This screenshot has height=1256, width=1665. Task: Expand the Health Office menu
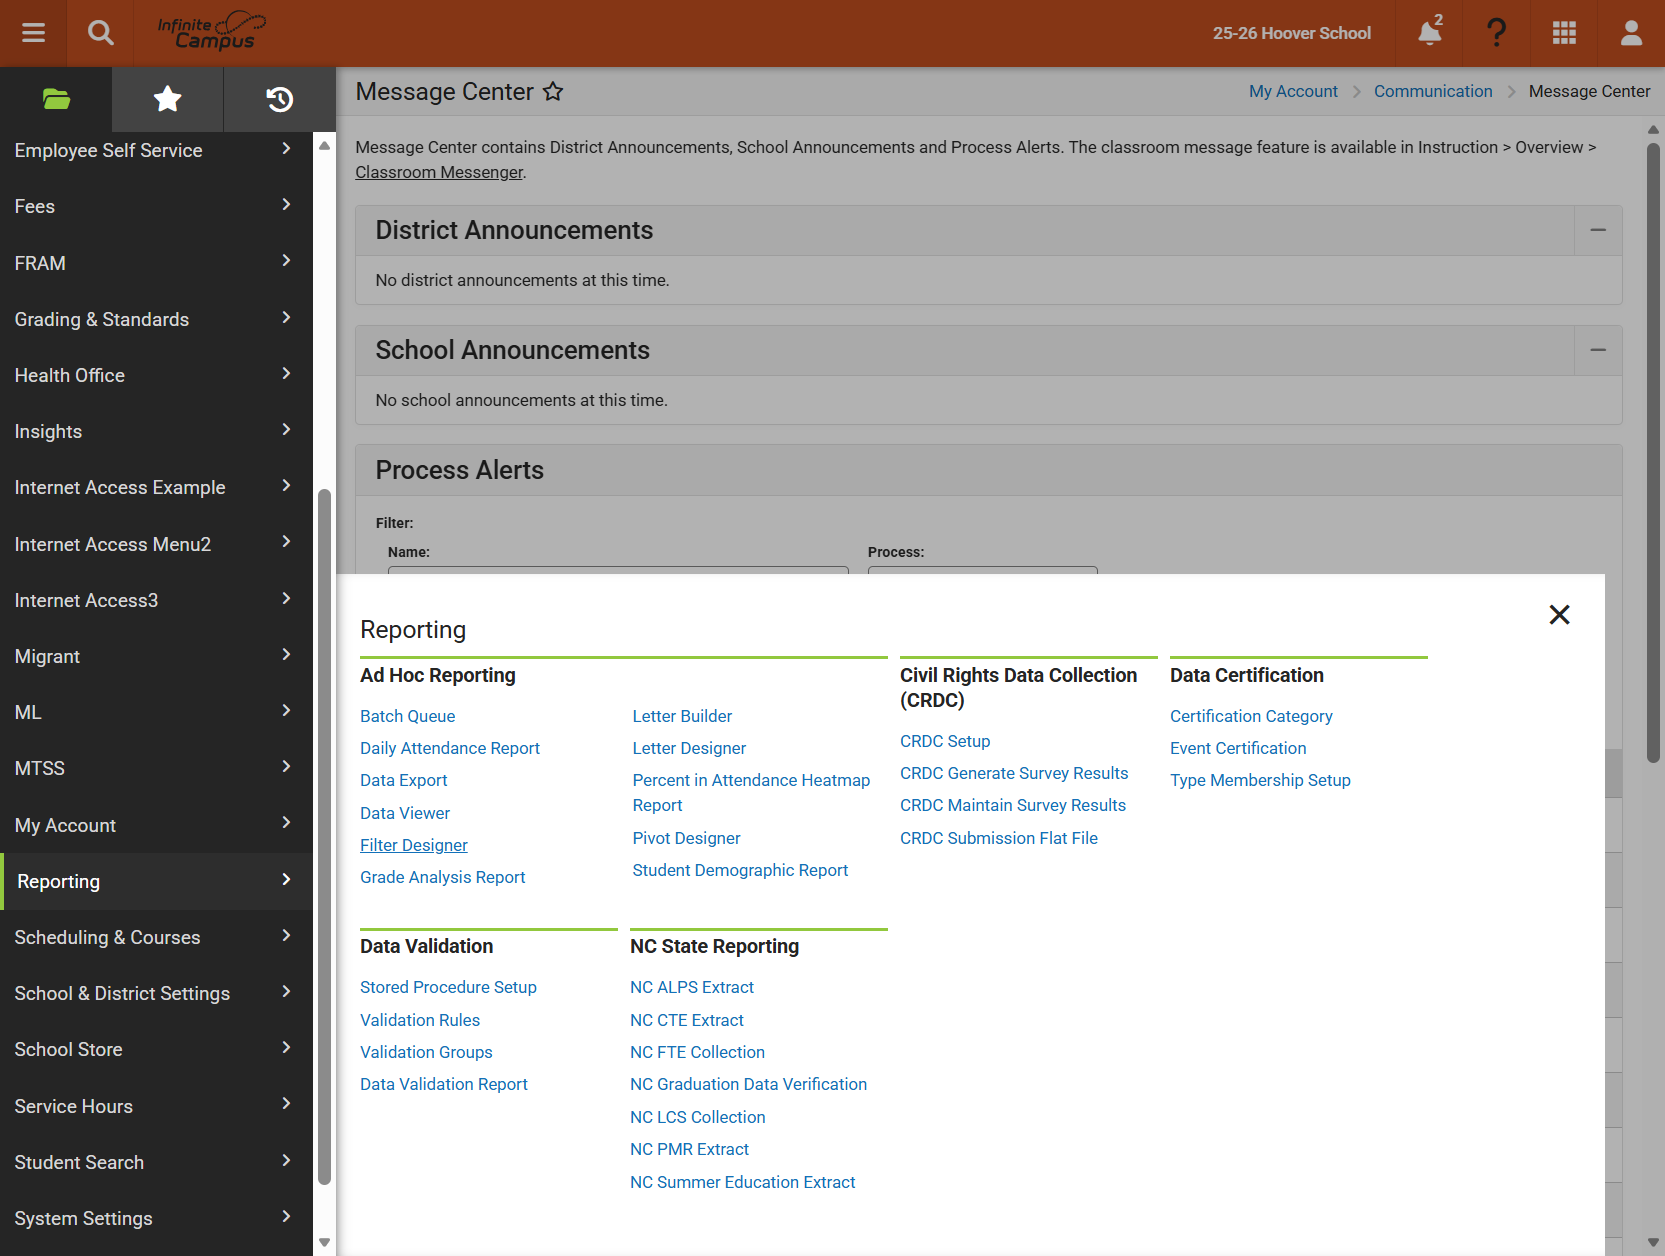point(156,375)
